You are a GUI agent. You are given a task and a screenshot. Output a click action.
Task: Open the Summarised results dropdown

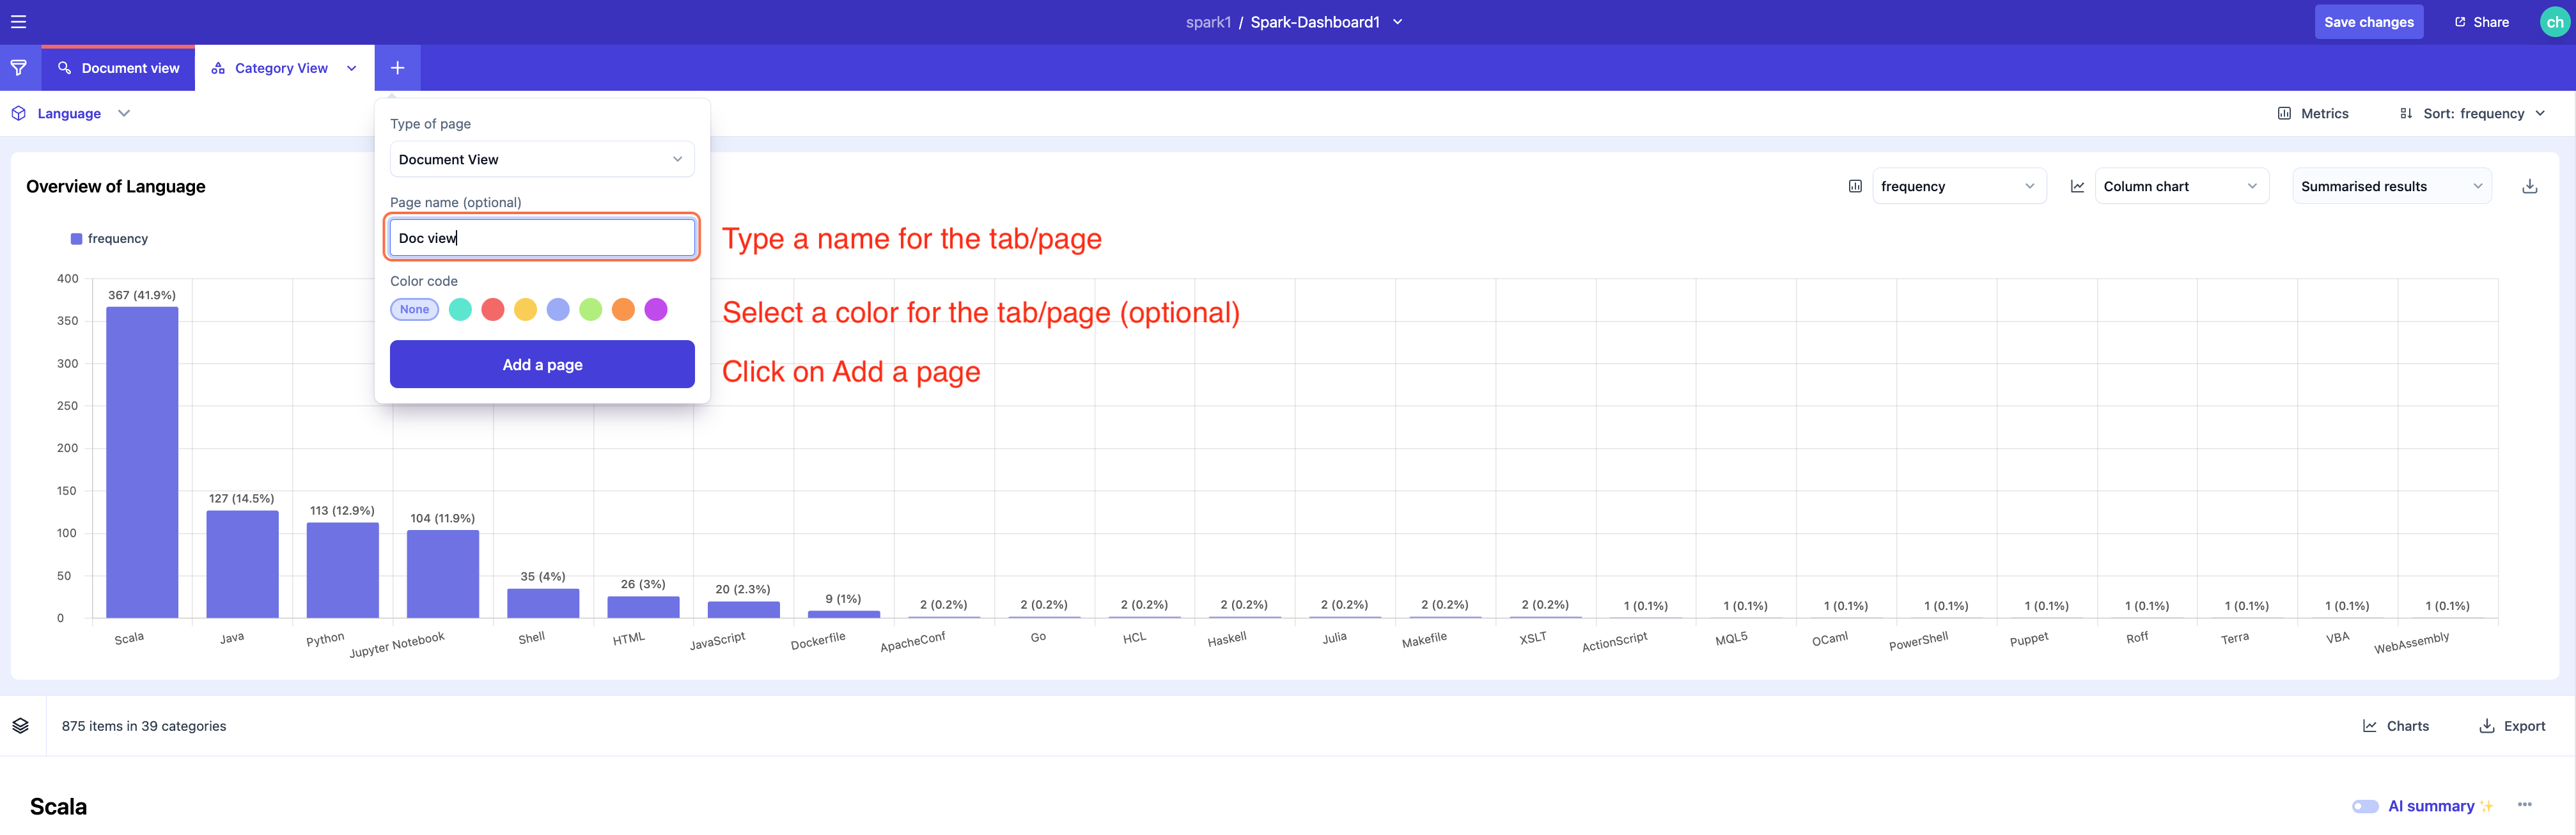click(x=2390, y=186)
